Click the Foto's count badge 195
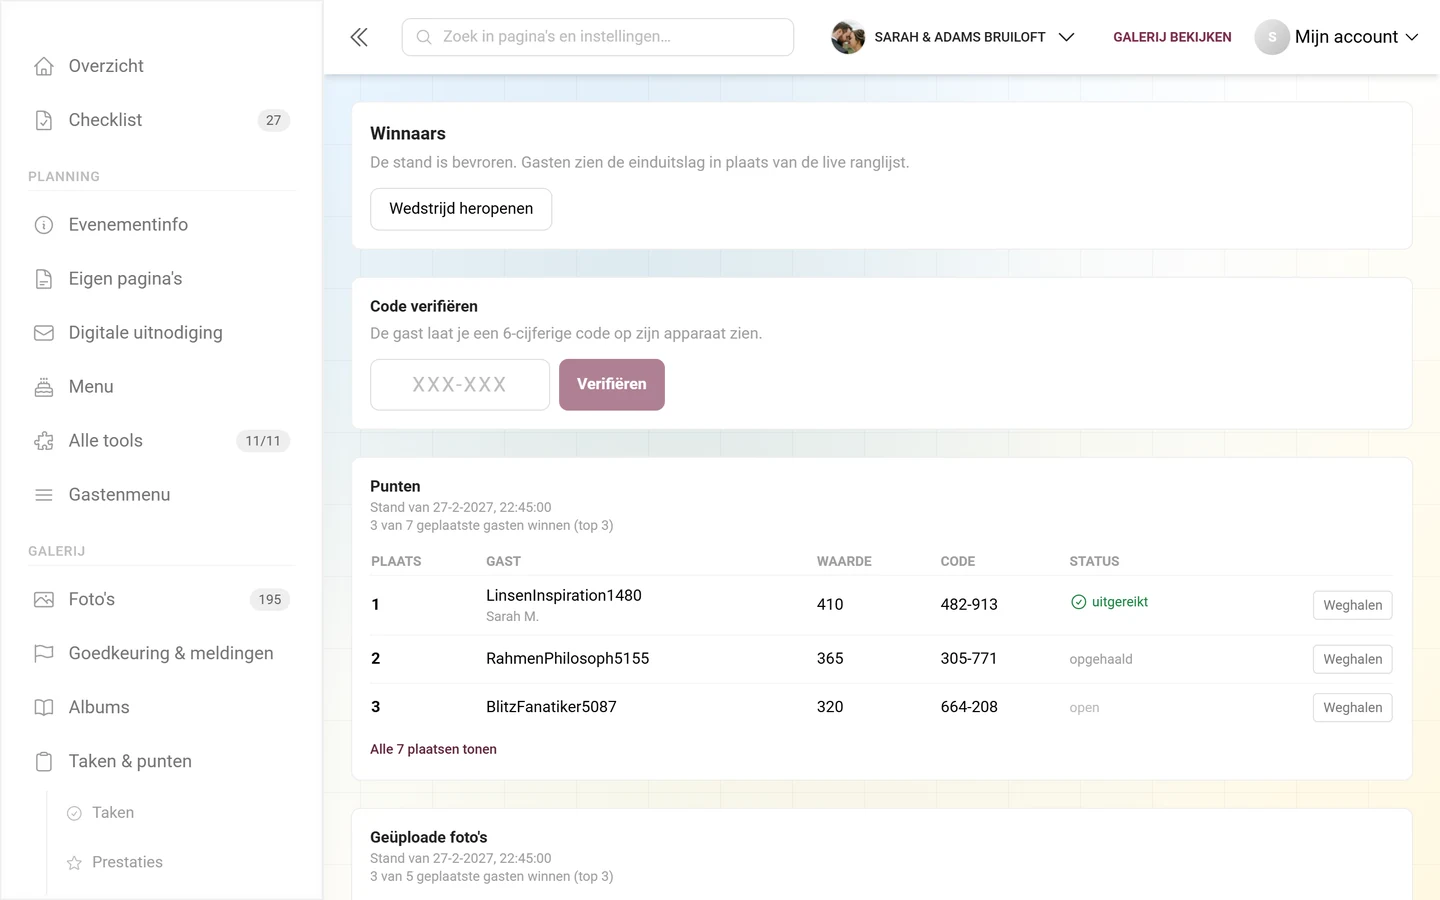Screen dimensions: 1440x900 pos(270,600)
